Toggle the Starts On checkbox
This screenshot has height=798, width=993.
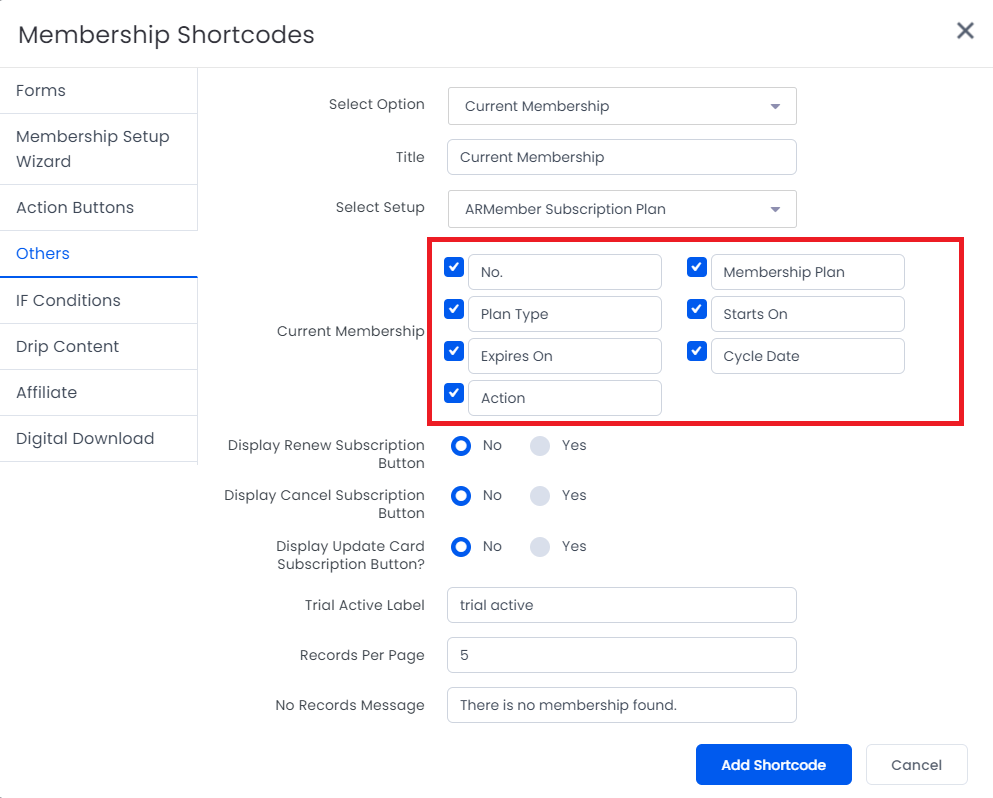click(x=697, y=309)
